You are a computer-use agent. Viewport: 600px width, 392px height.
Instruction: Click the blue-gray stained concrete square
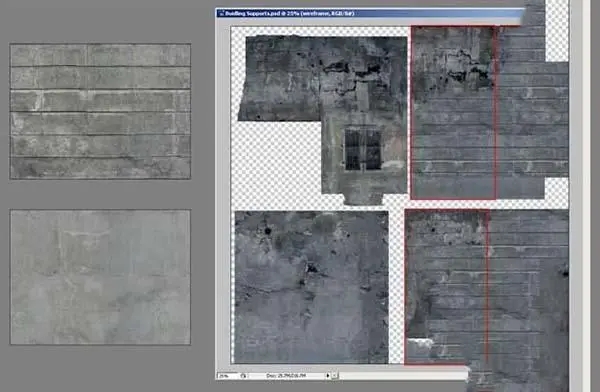(311, 287)
